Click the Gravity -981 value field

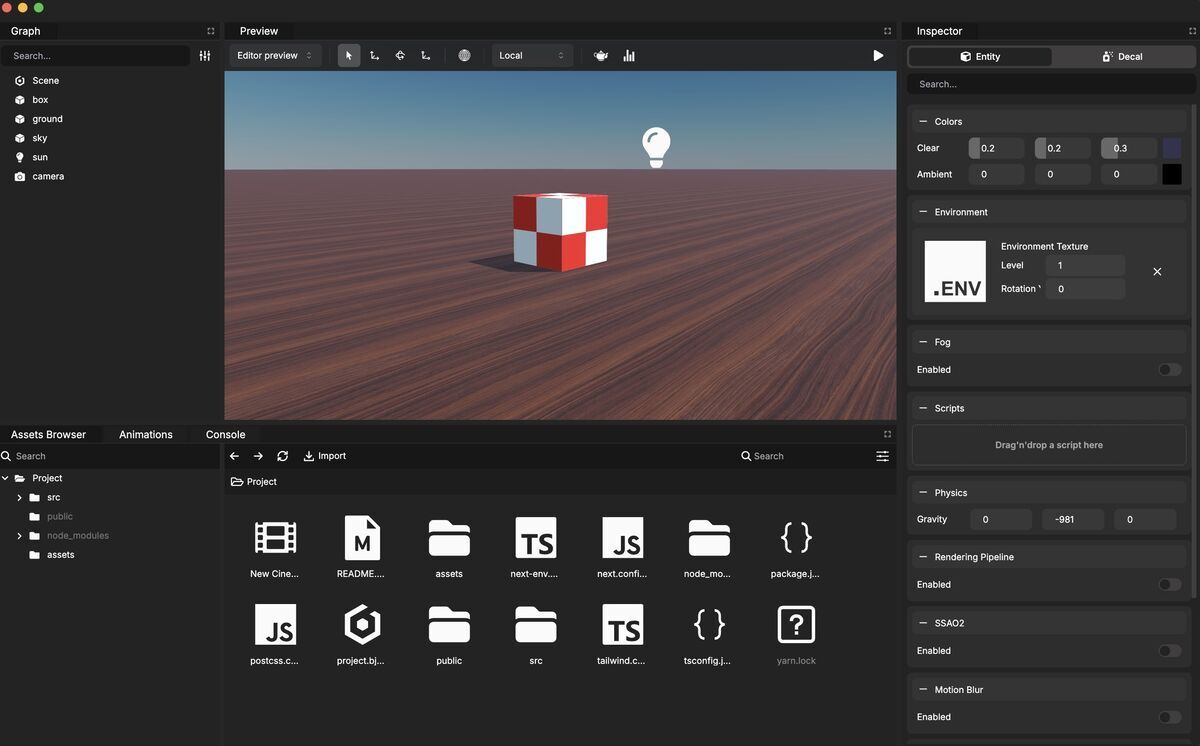pos(1073,519)
